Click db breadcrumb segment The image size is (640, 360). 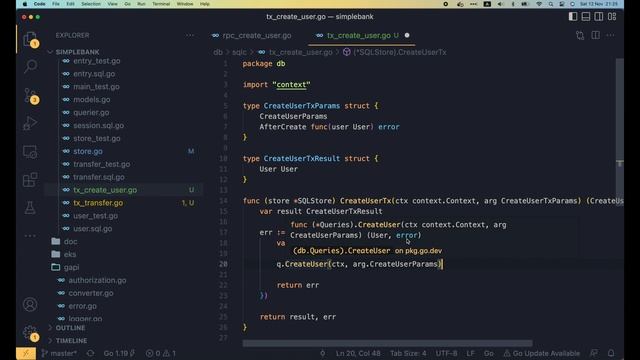coord(218,52)
